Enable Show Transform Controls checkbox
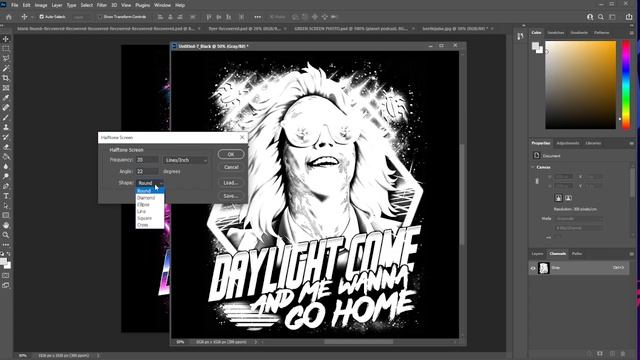This screenshot has width=640, height=360. 100,17
